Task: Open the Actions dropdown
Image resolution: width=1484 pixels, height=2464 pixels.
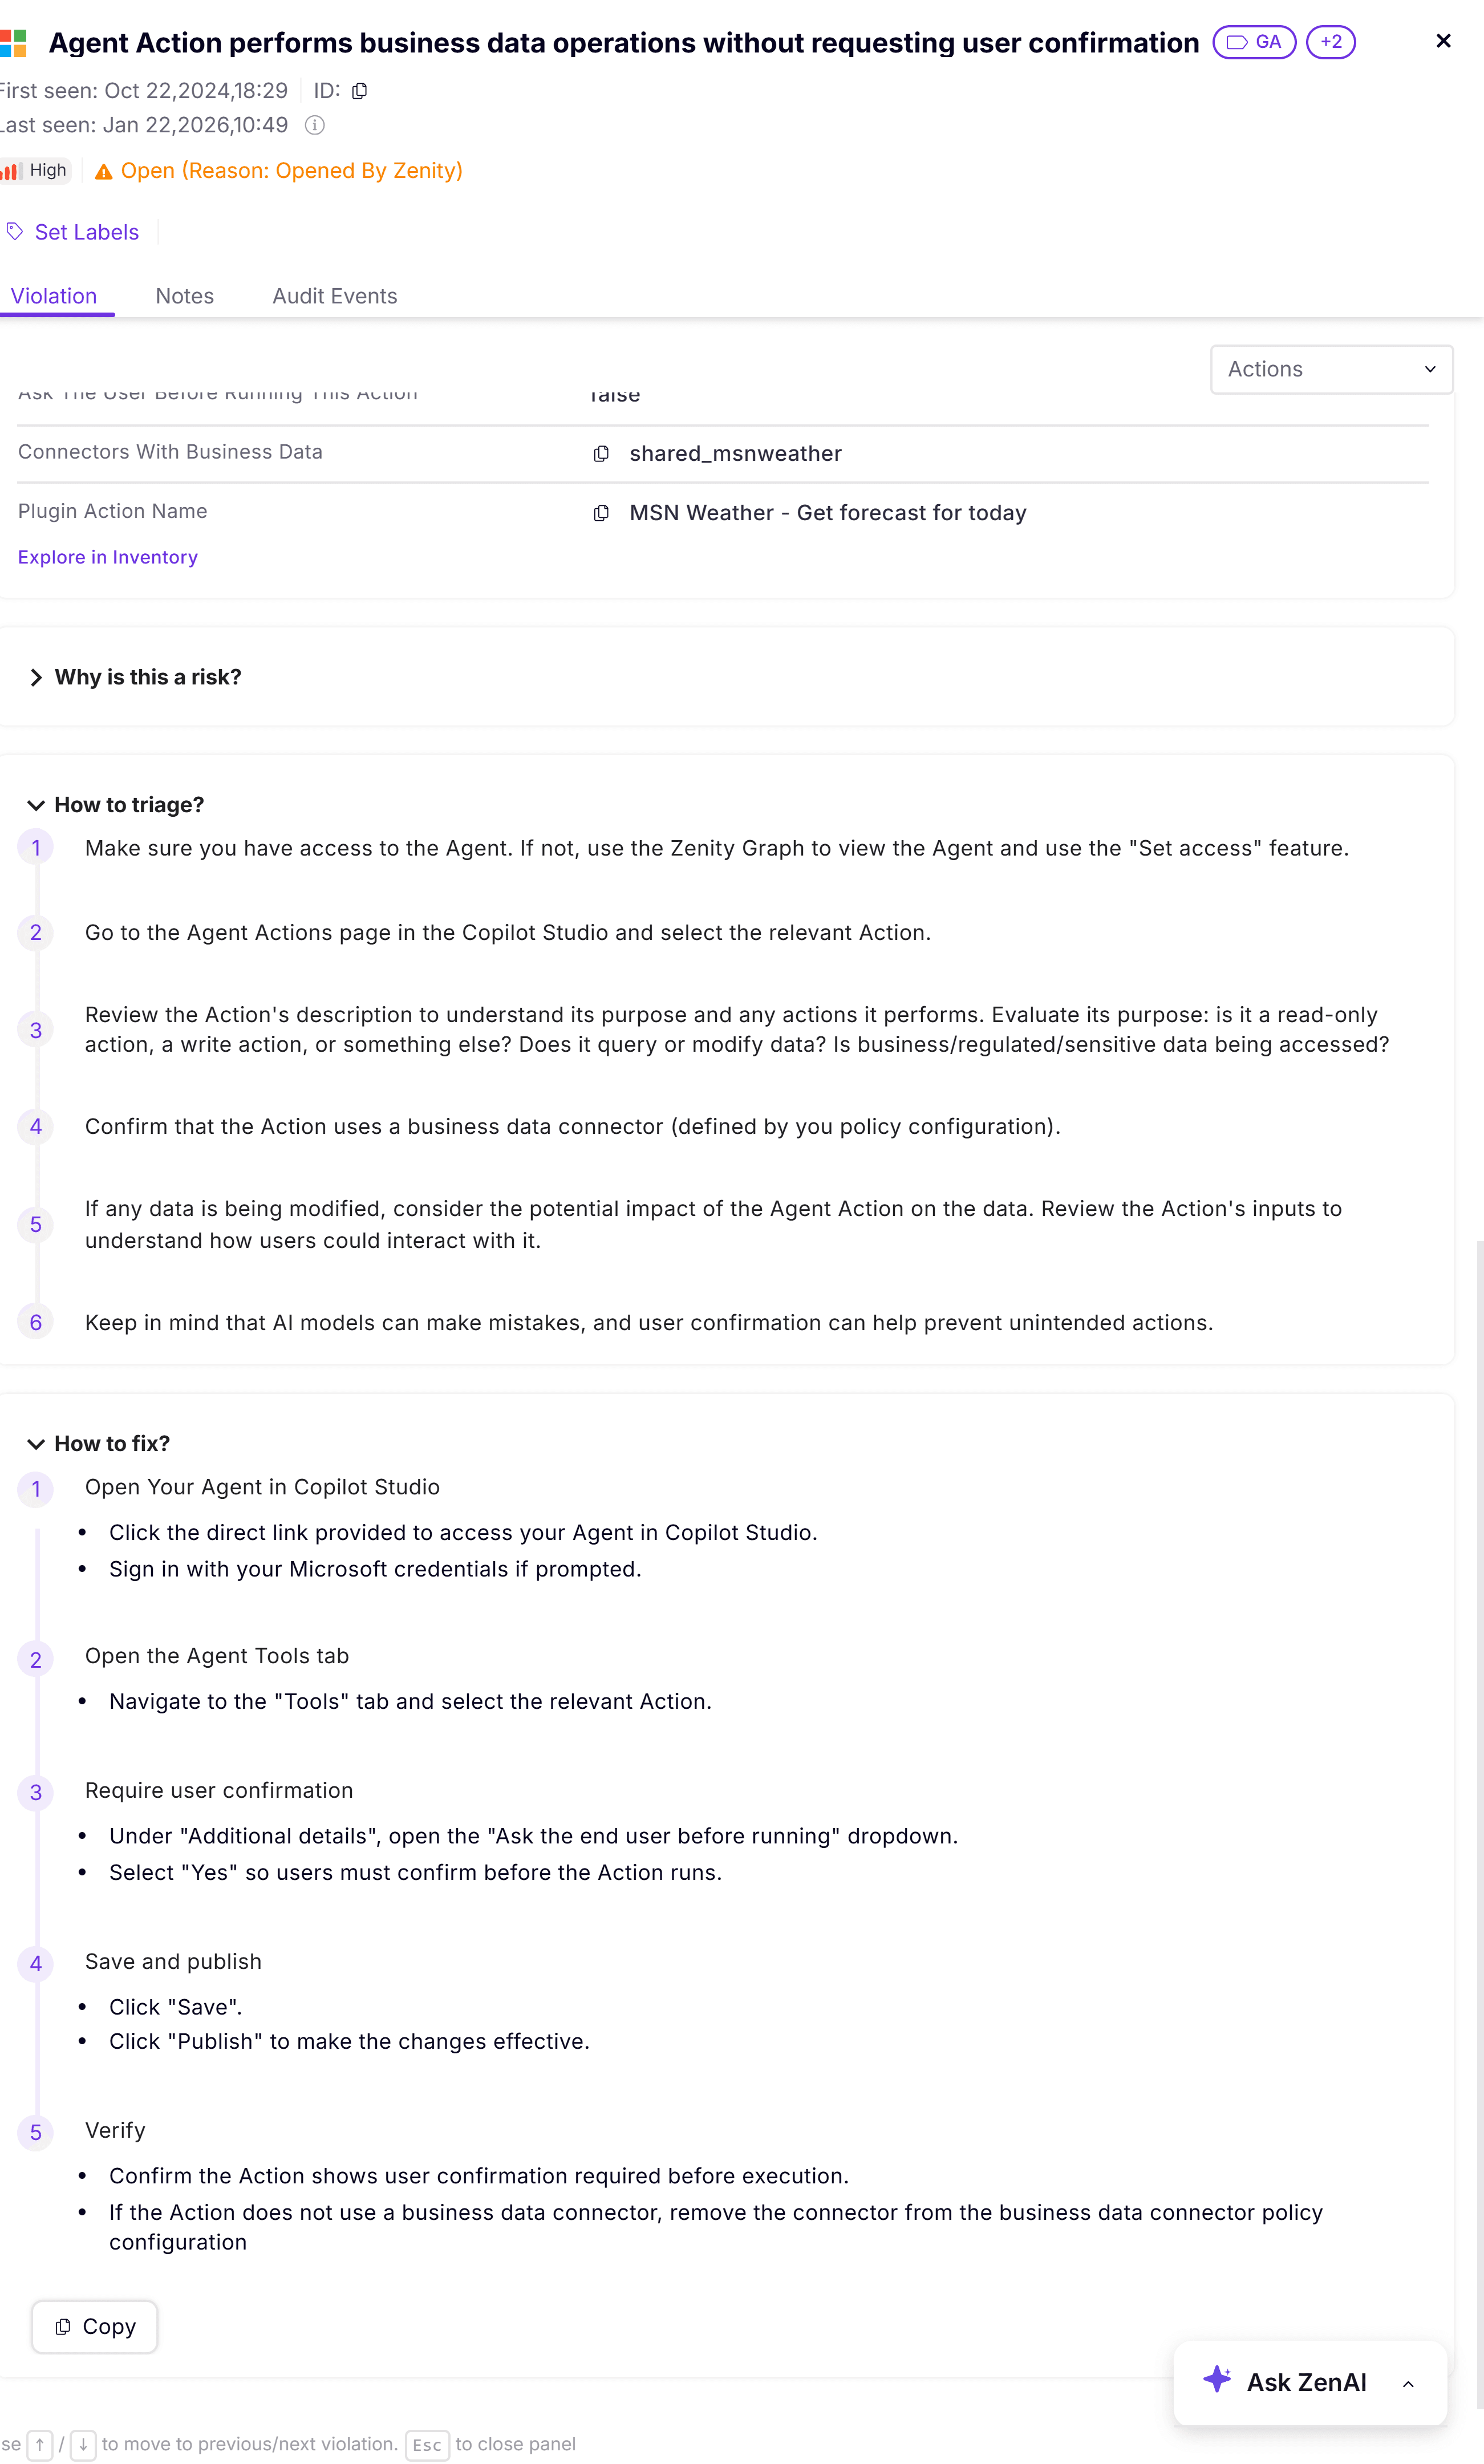Action: tap(1331, 370)
